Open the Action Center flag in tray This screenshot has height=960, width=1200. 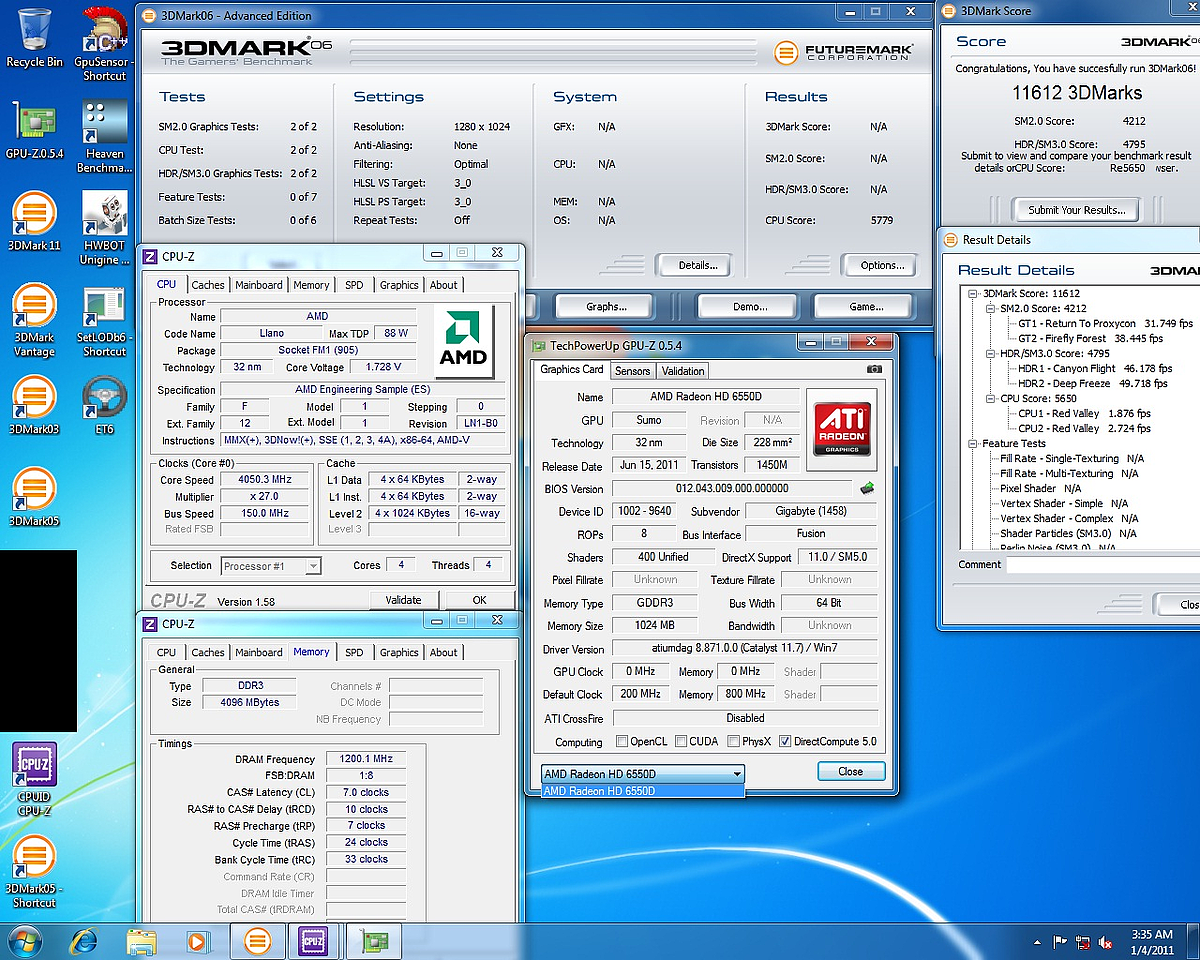coord(1060,942)
